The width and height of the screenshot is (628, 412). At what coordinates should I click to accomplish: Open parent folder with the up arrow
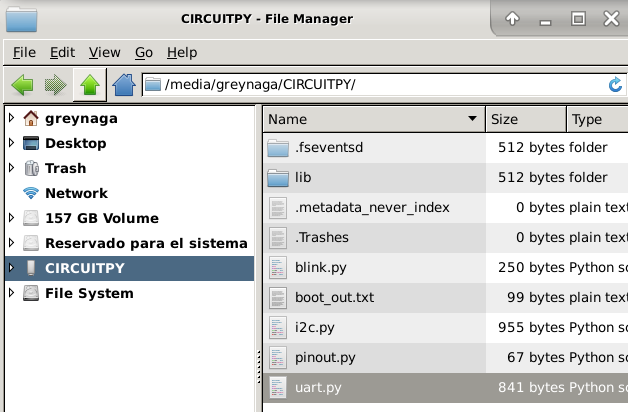click(x=90, y=85)
